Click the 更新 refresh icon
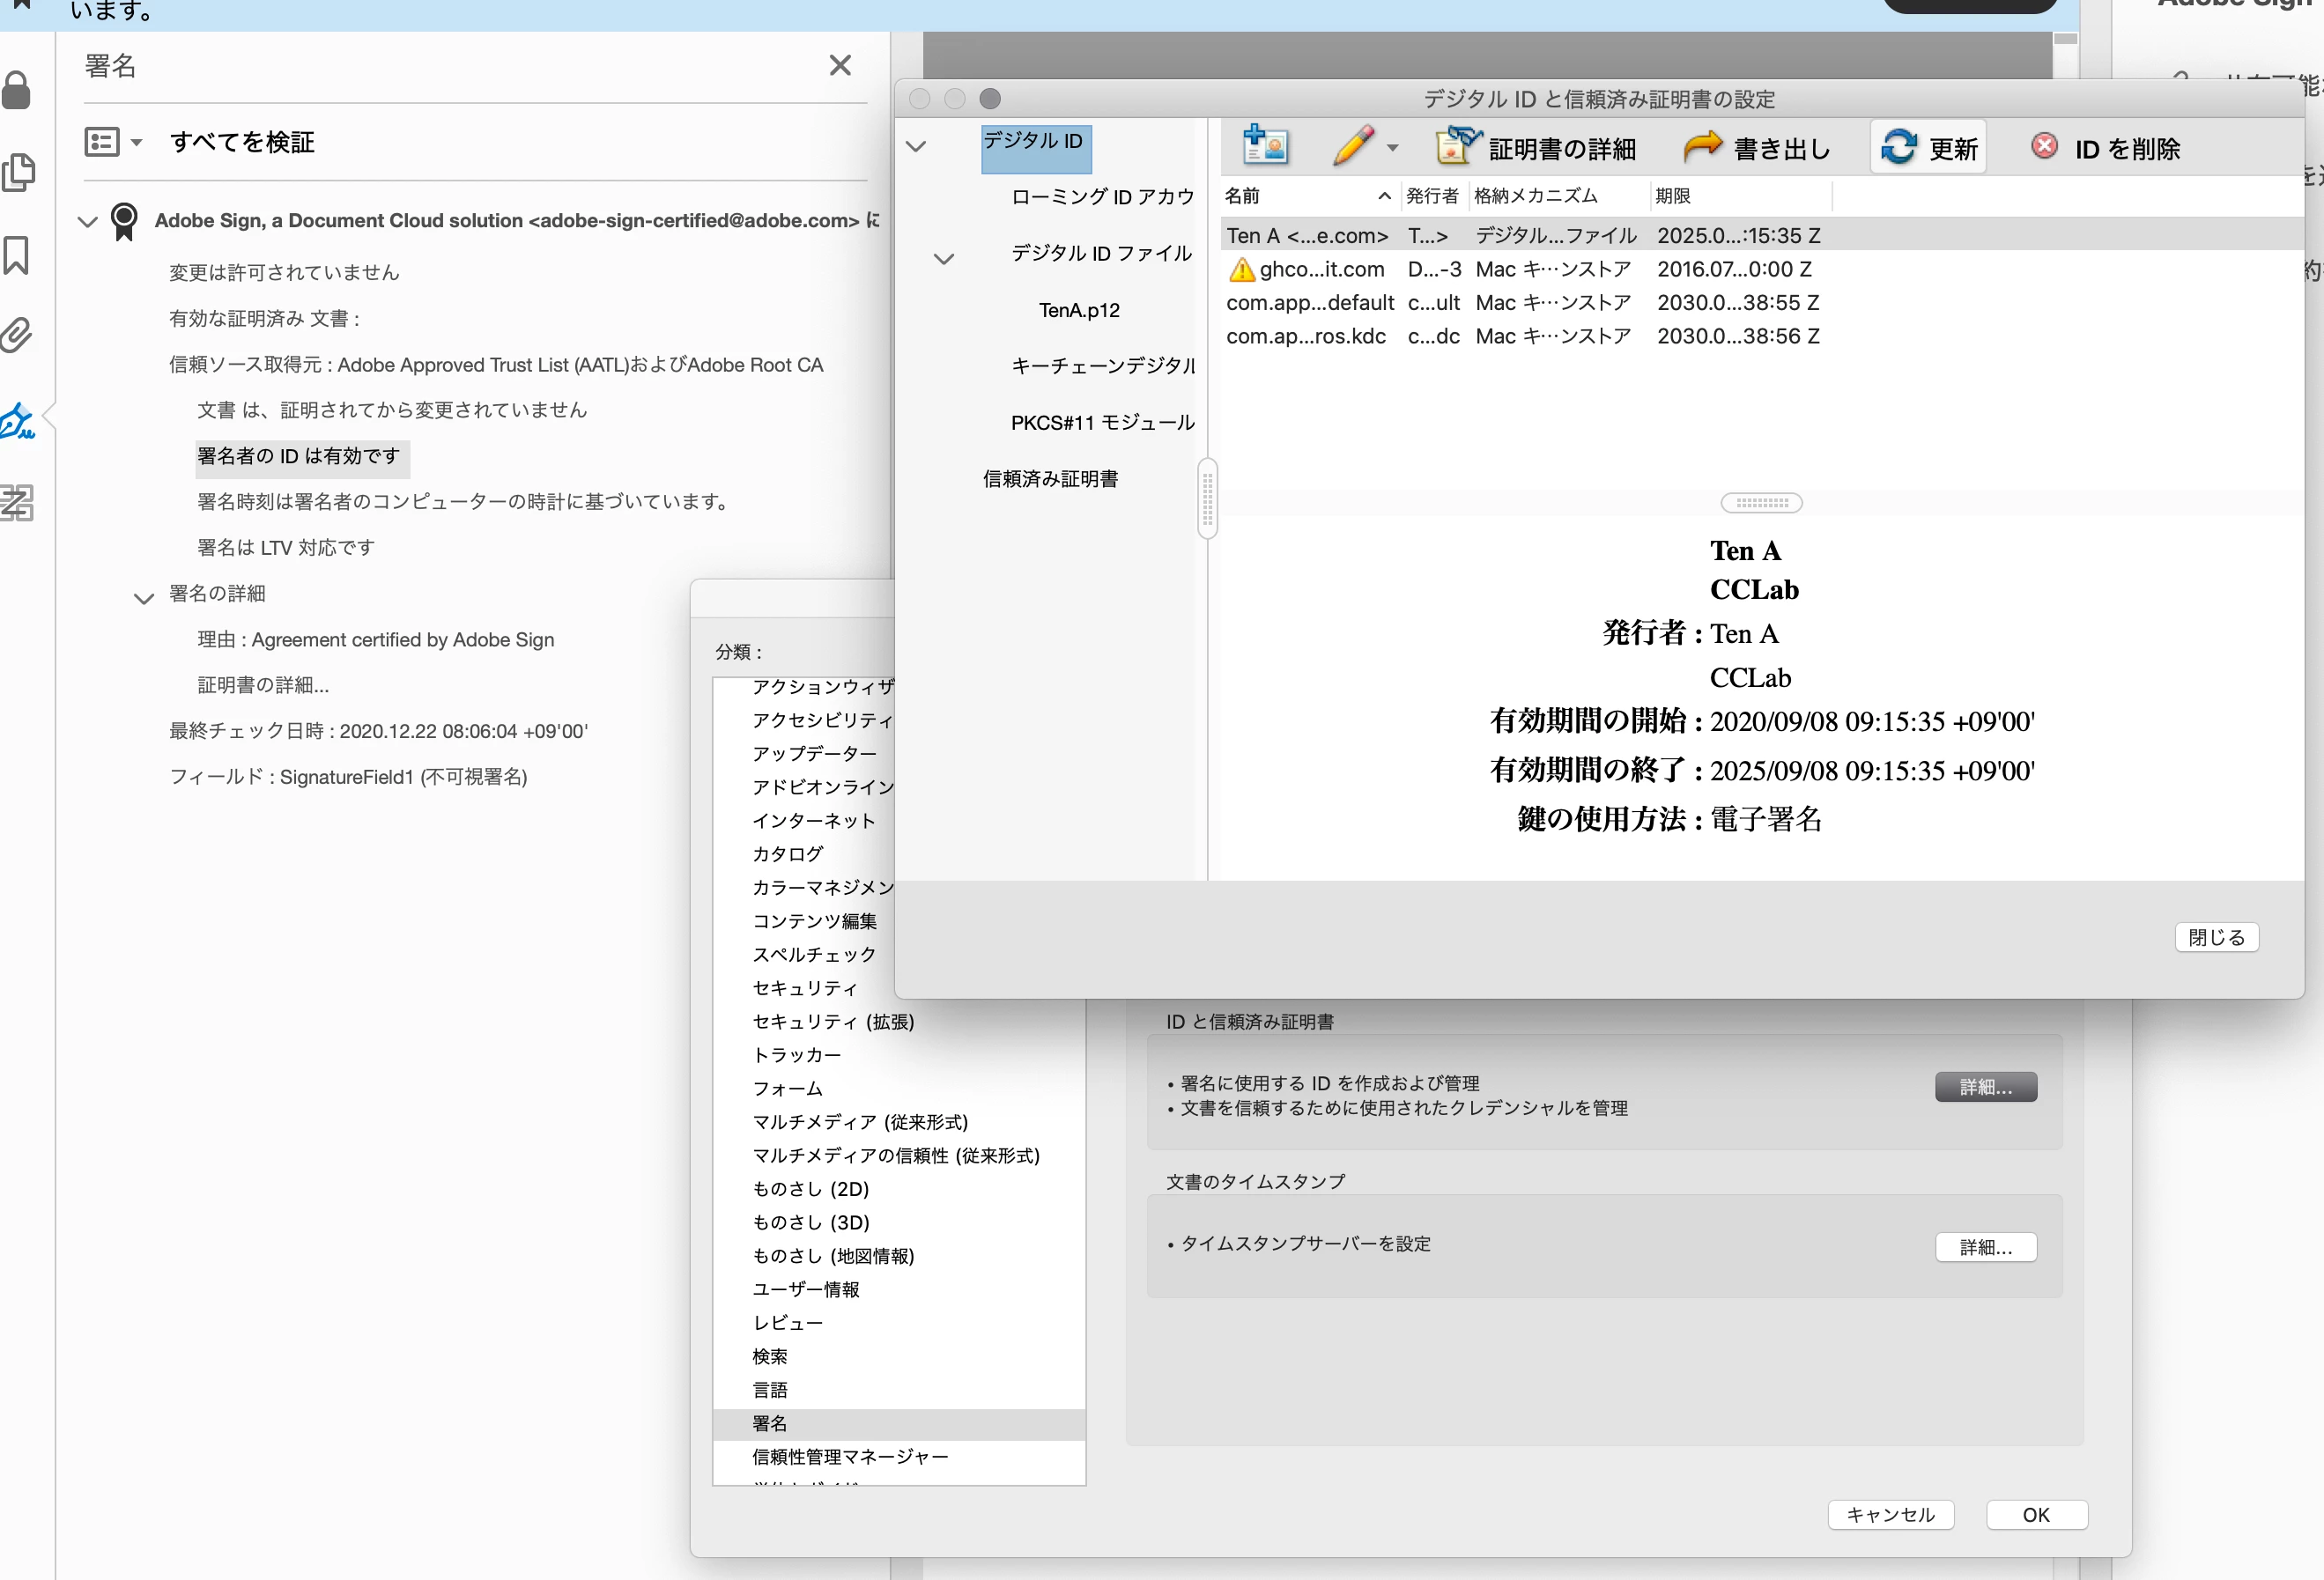The image size is (2324, 1580). [1898, 147]
